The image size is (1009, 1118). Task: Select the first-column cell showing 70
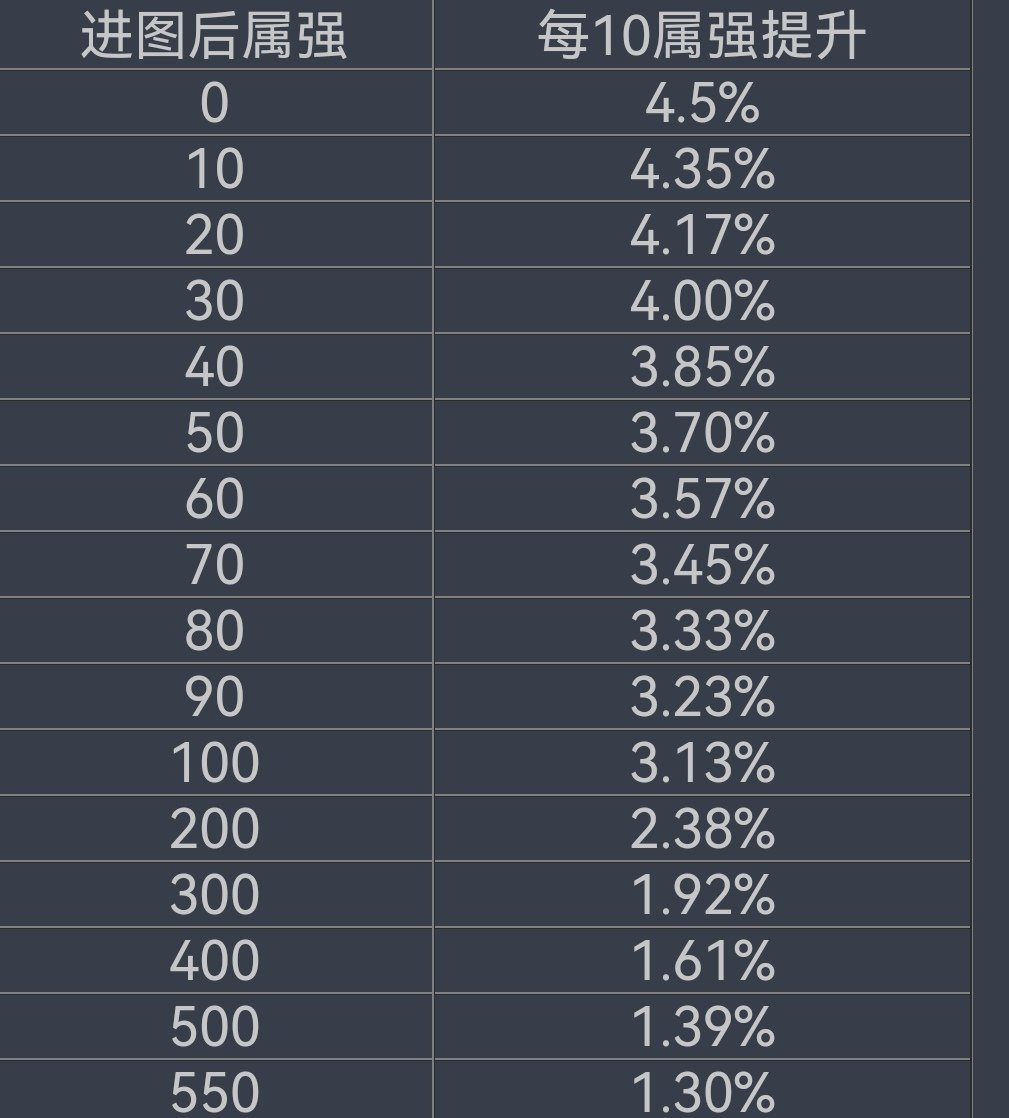[214, 565]
